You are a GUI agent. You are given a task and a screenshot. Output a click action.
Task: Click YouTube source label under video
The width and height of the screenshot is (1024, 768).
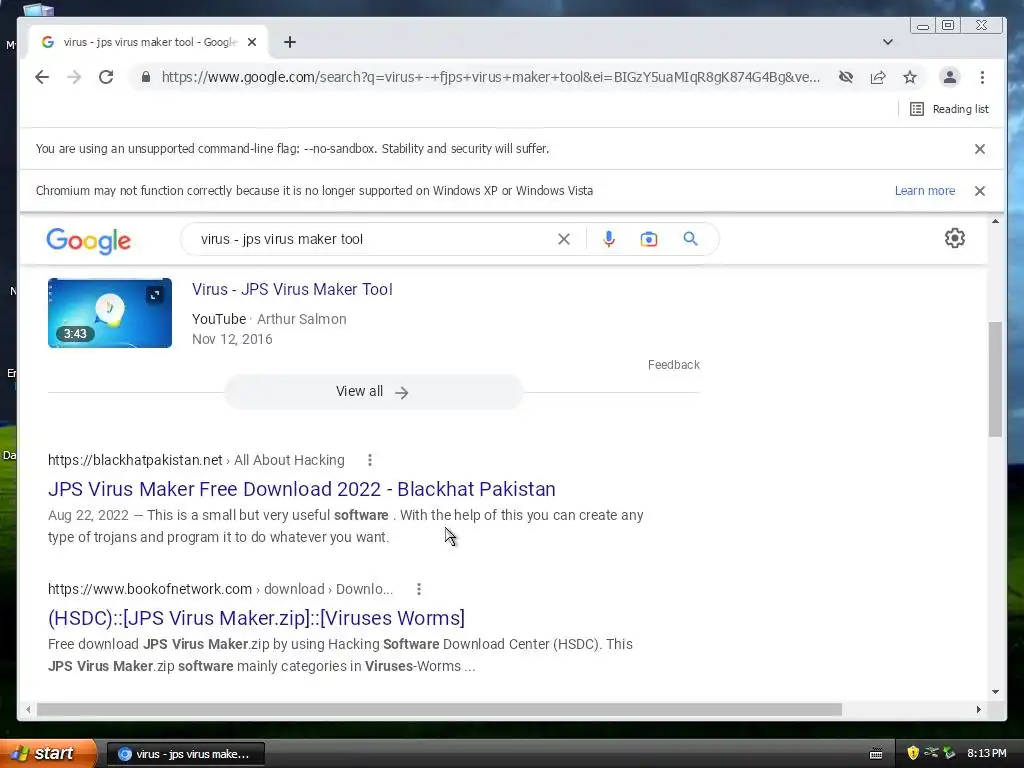click(219, 319)
